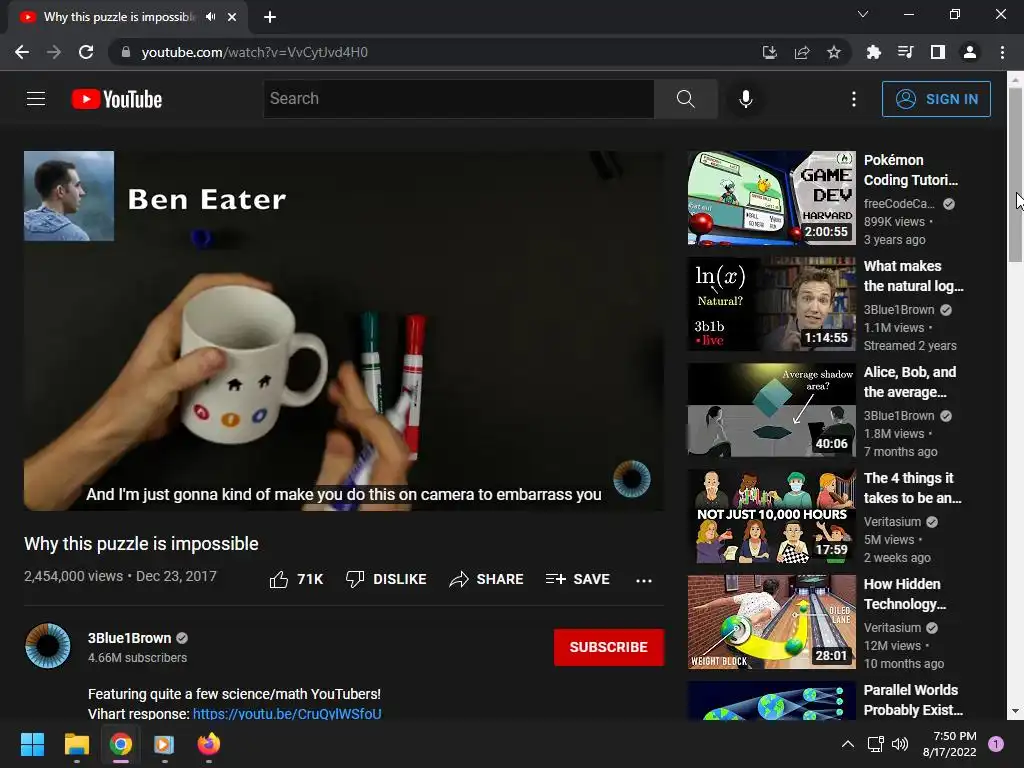Open the YouTube hamburger guide menu

36,99
